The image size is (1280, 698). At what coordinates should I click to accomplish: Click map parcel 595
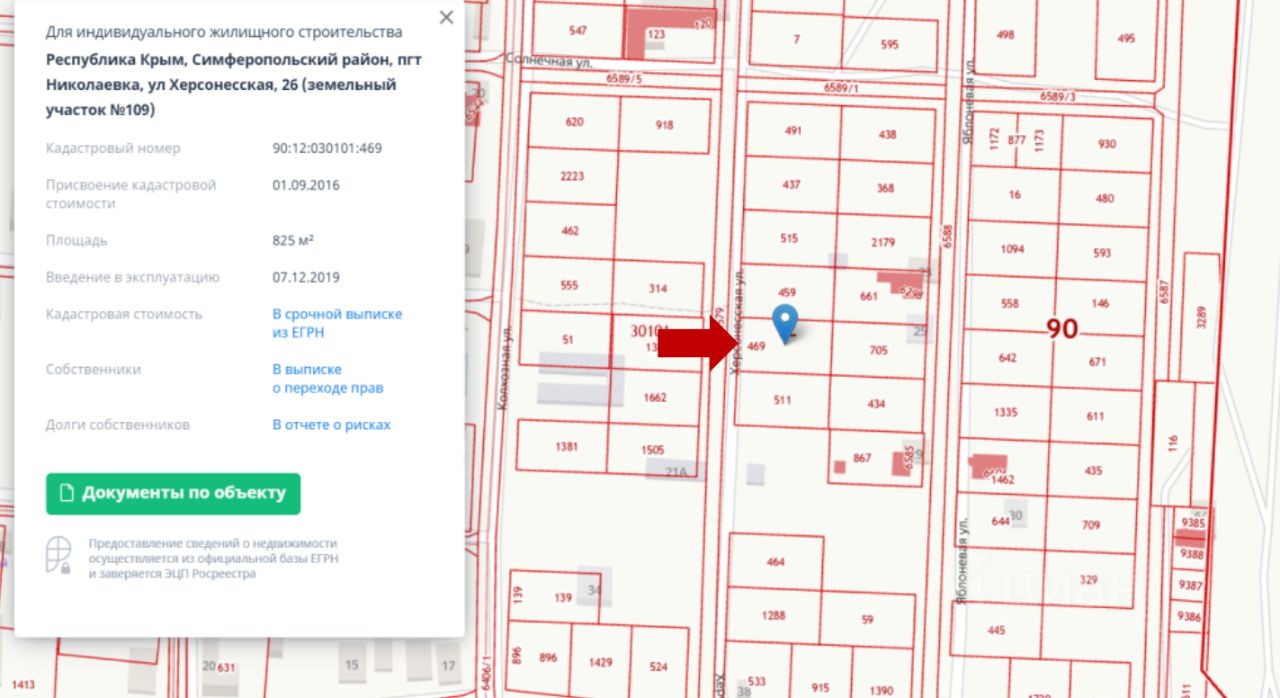point(890,44)
